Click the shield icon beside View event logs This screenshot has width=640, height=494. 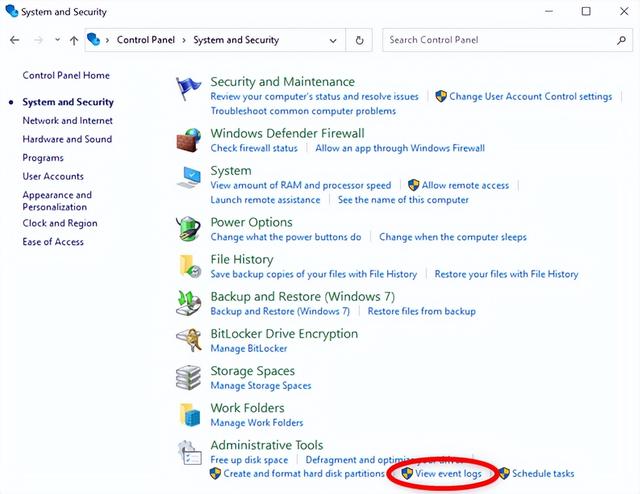[407, 474]
